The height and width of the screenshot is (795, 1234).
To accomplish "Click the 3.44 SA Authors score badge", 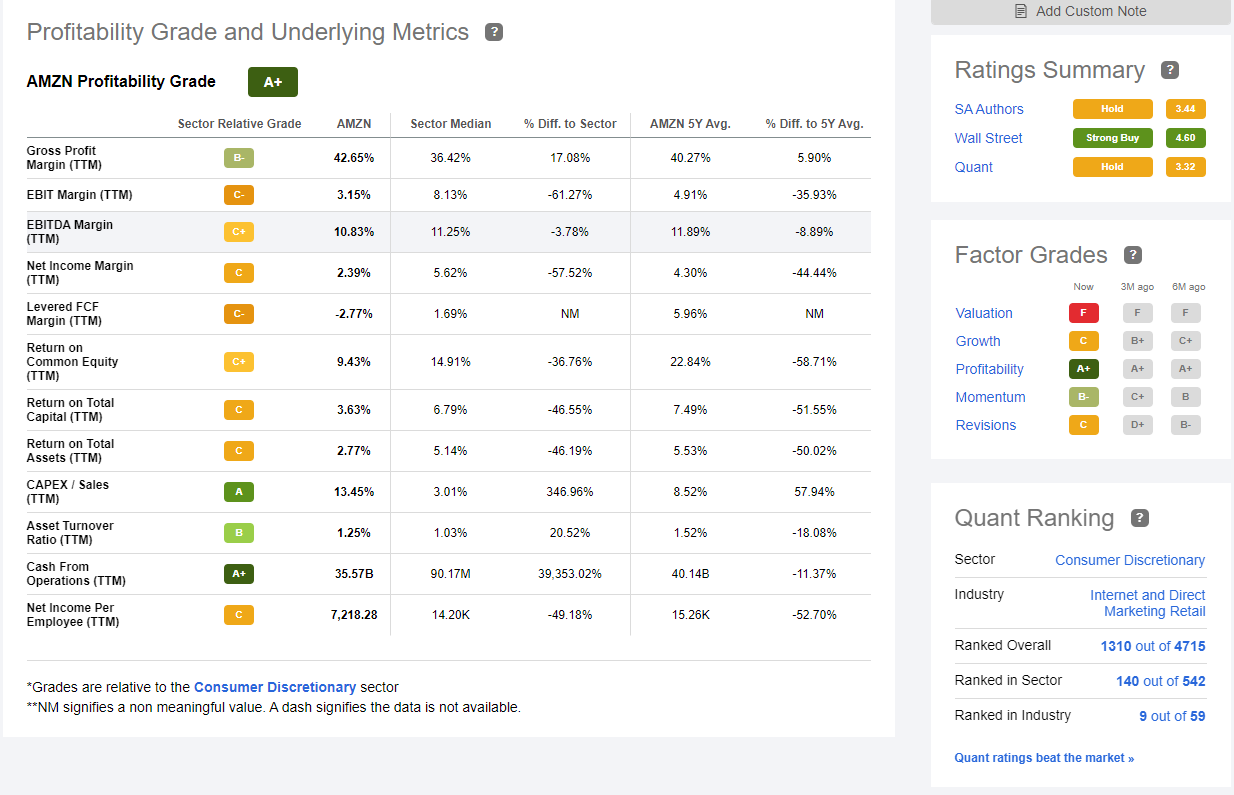I will click(1185, 109).
